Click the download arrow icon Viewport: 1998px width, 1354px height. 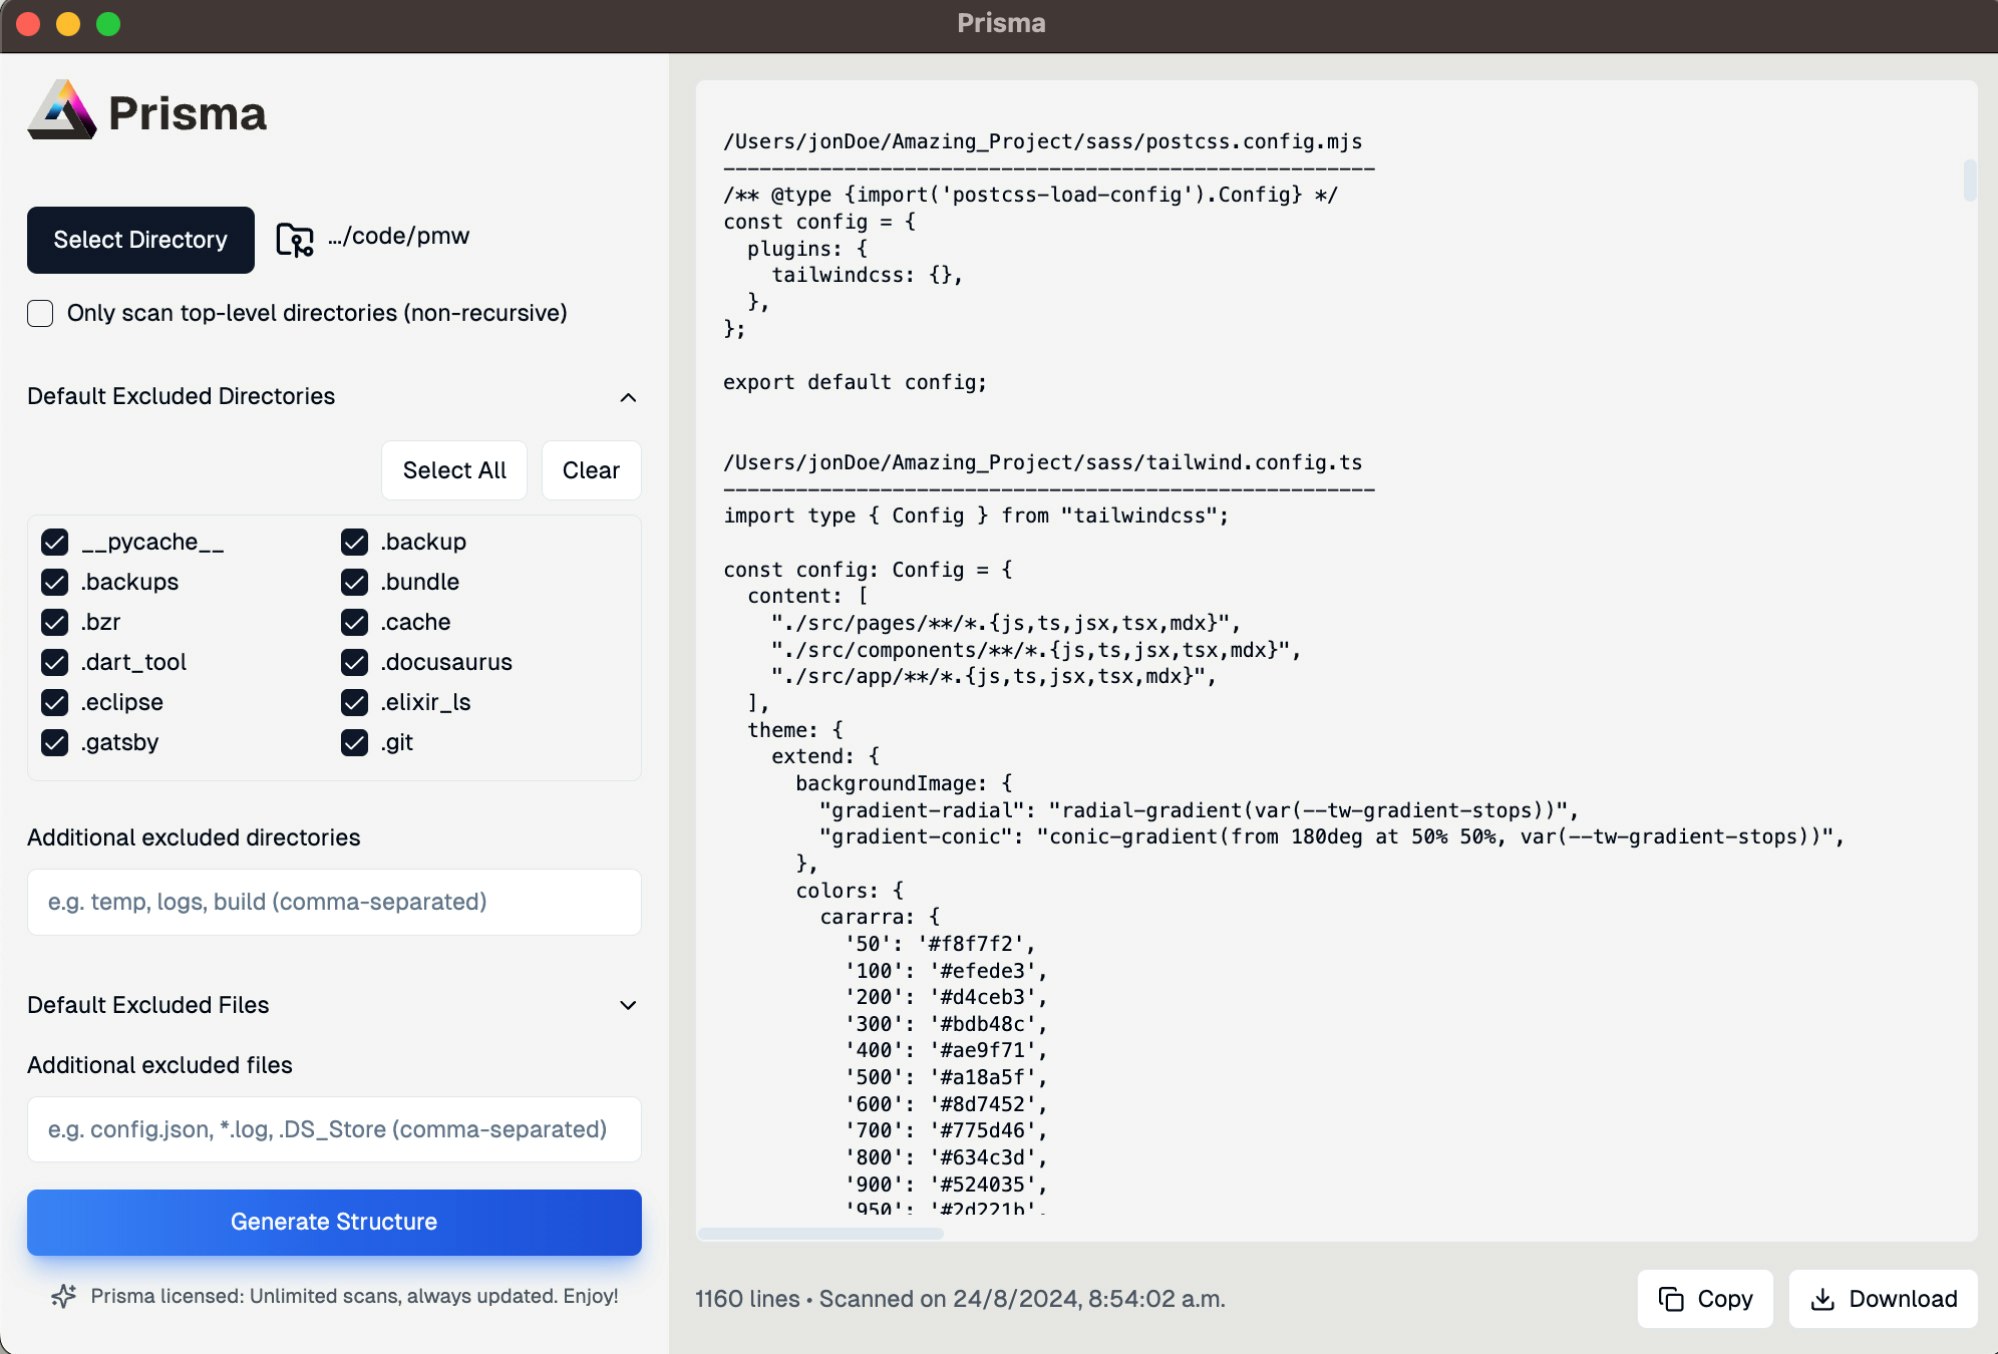pyautogui.click(x=1822, y=1298)
